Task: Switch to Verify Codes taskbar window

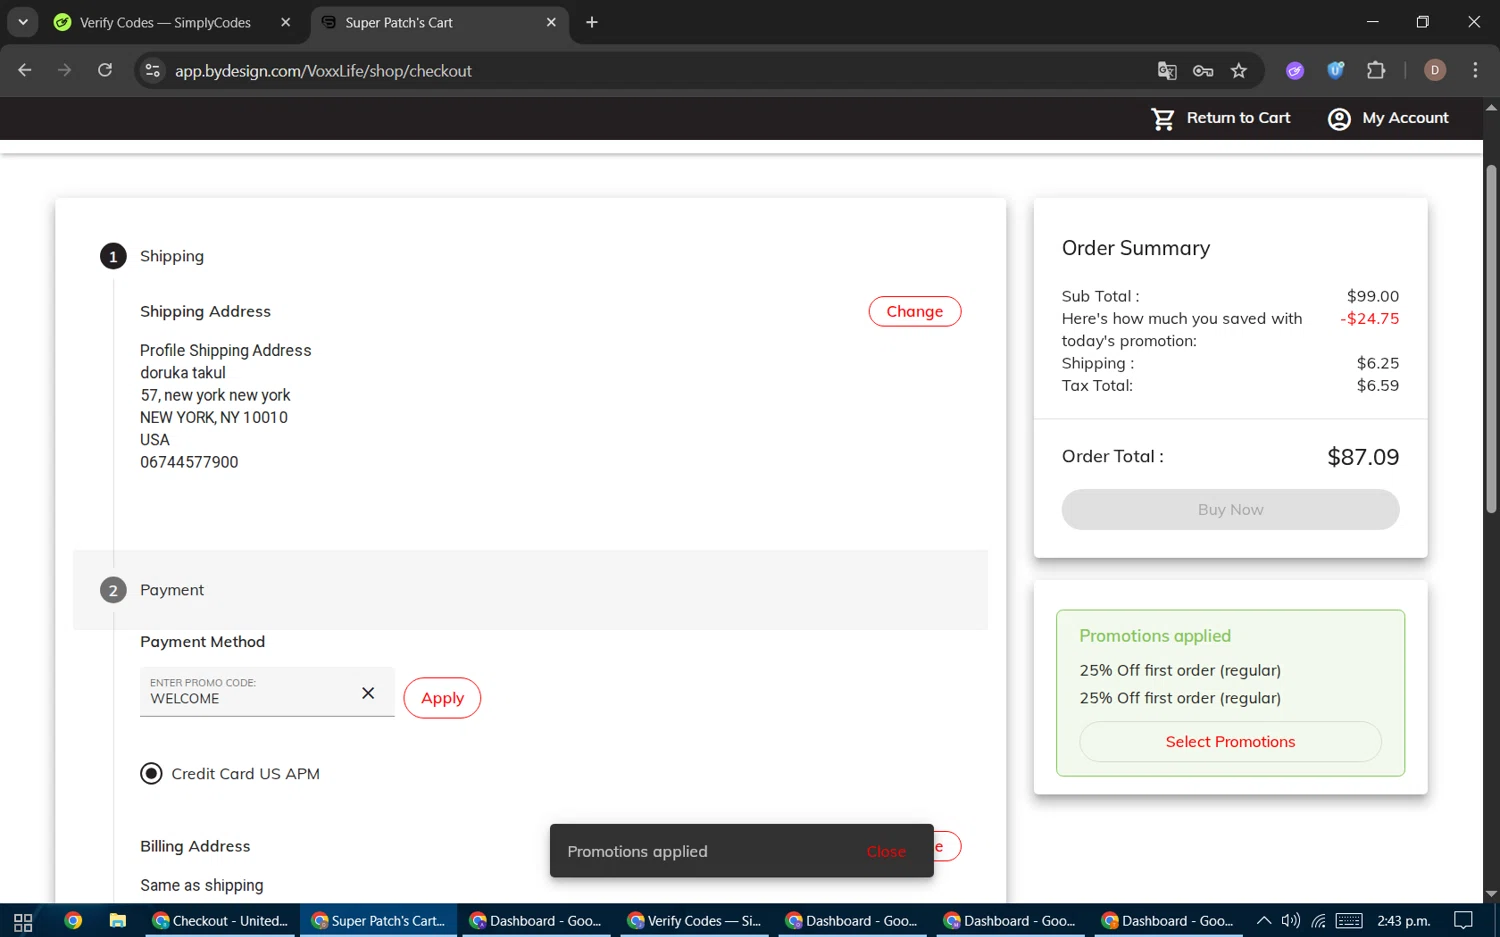Action: coord(695,921)
